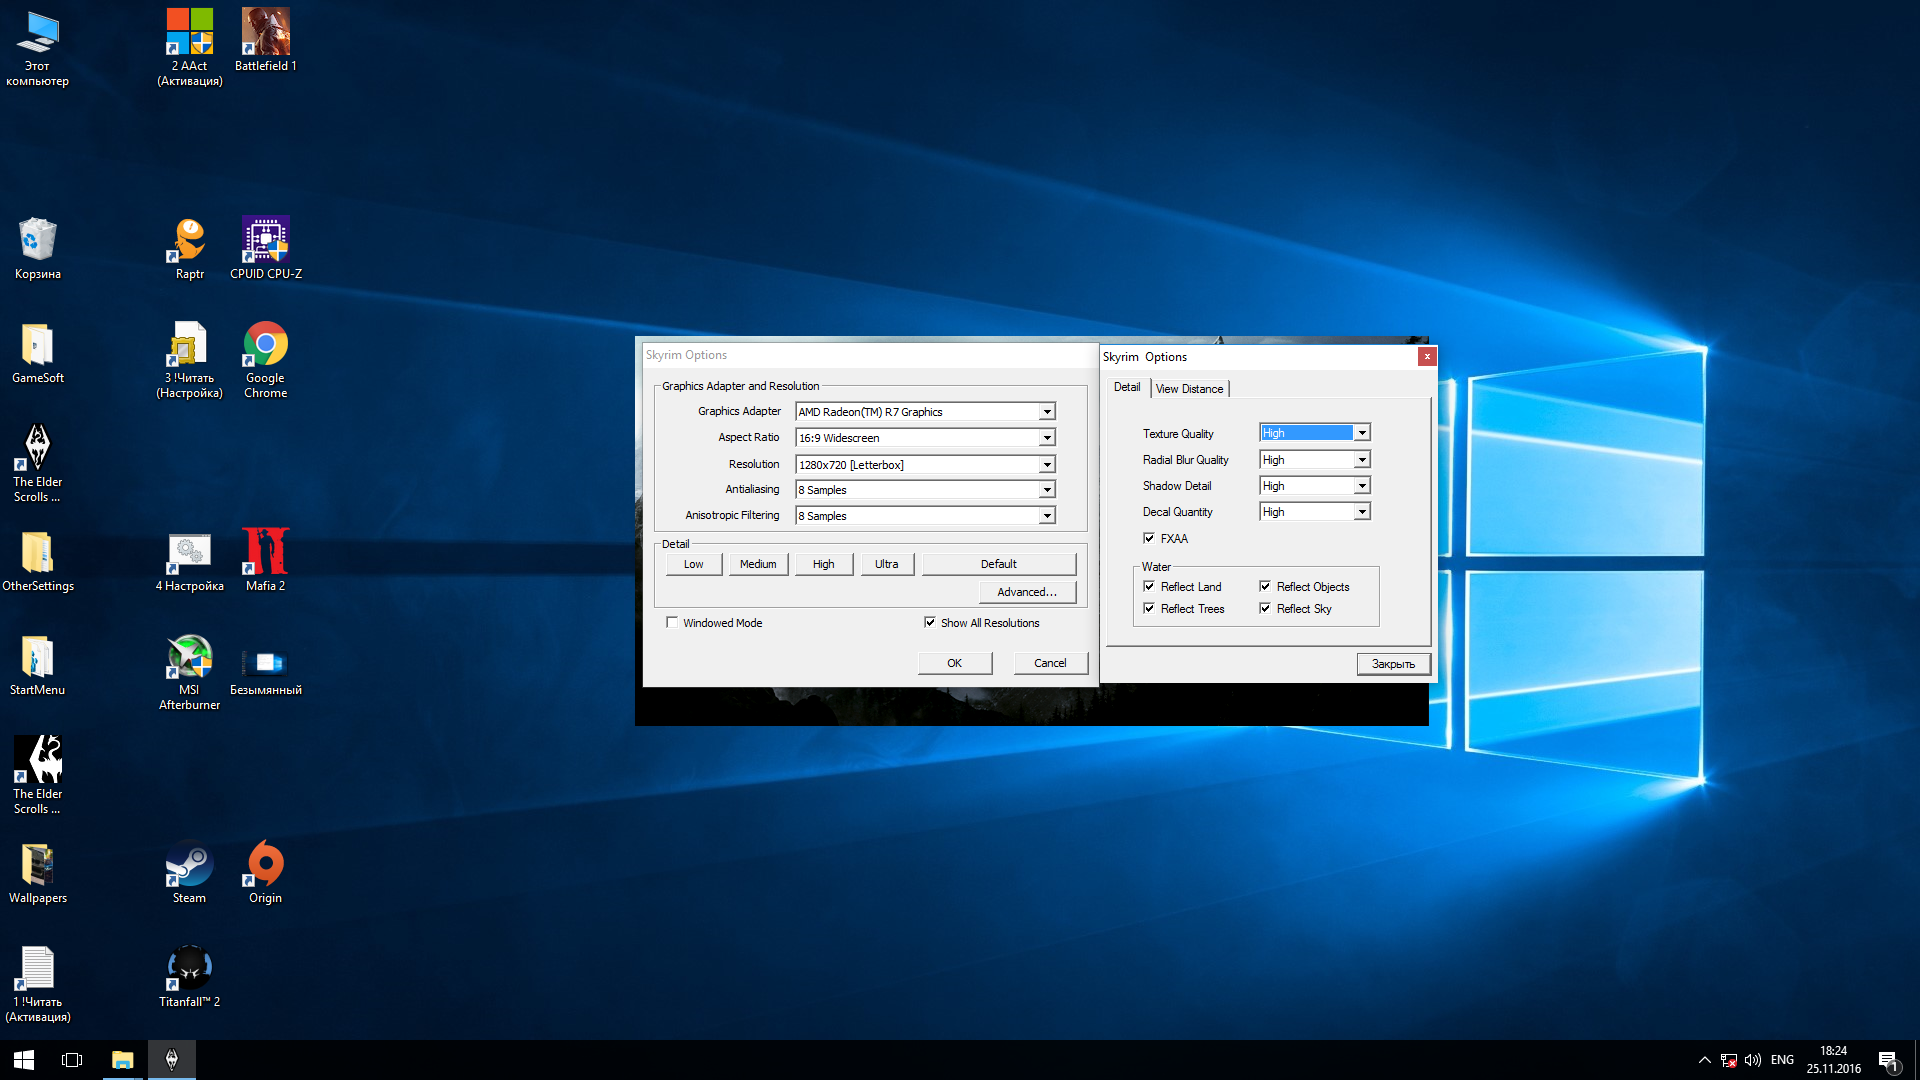Image resolution: width=1920 pixels, height=1080 pixels.
Task: Open the Antialiasing dropdown
Action: [925, 489]
